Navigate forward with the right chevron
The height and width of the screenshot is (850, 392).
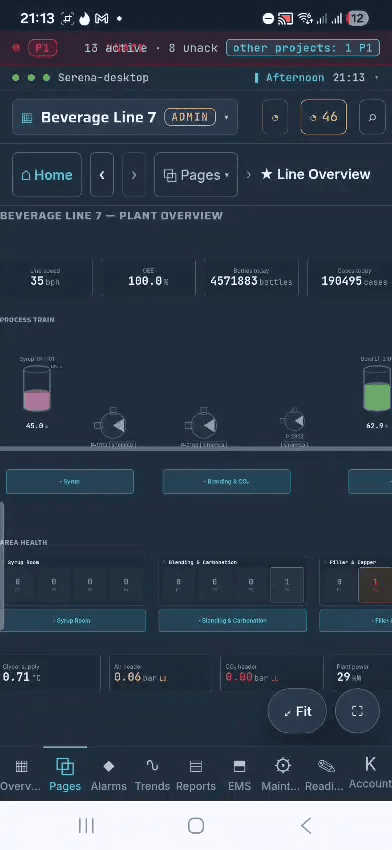pos(134,175)
